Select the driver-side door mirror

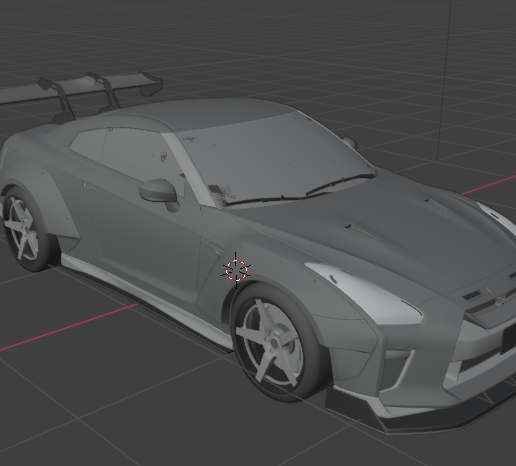pos(159,194)
